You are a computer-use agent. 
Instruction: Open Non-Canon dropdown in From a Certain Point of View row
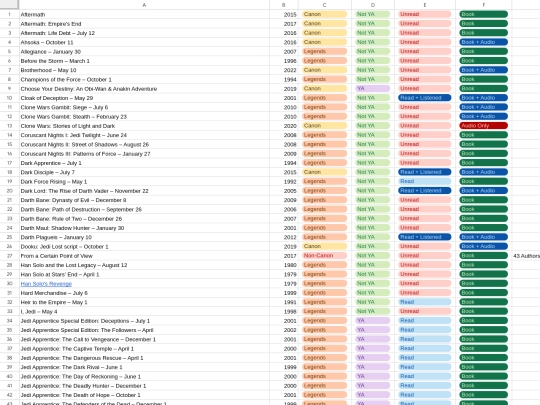click(324, 256)
